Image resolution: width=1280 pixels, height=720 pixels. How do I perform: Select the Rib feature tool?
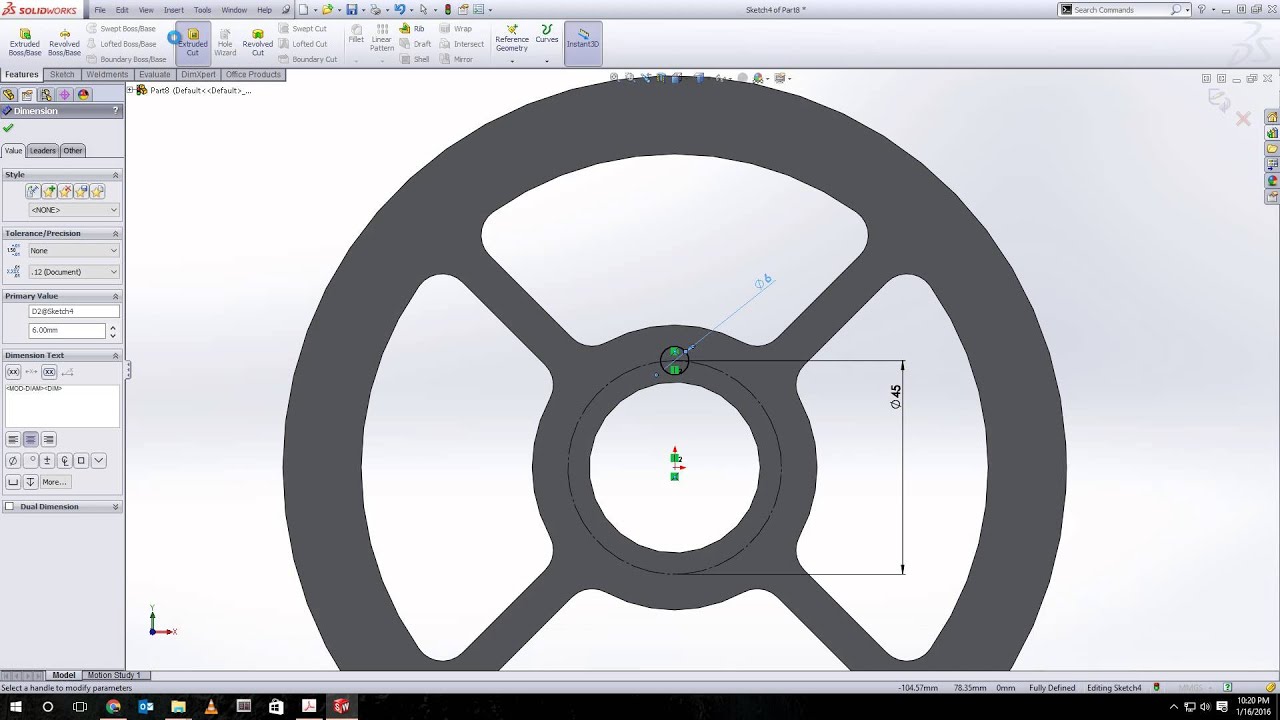[x=413, y=29]
